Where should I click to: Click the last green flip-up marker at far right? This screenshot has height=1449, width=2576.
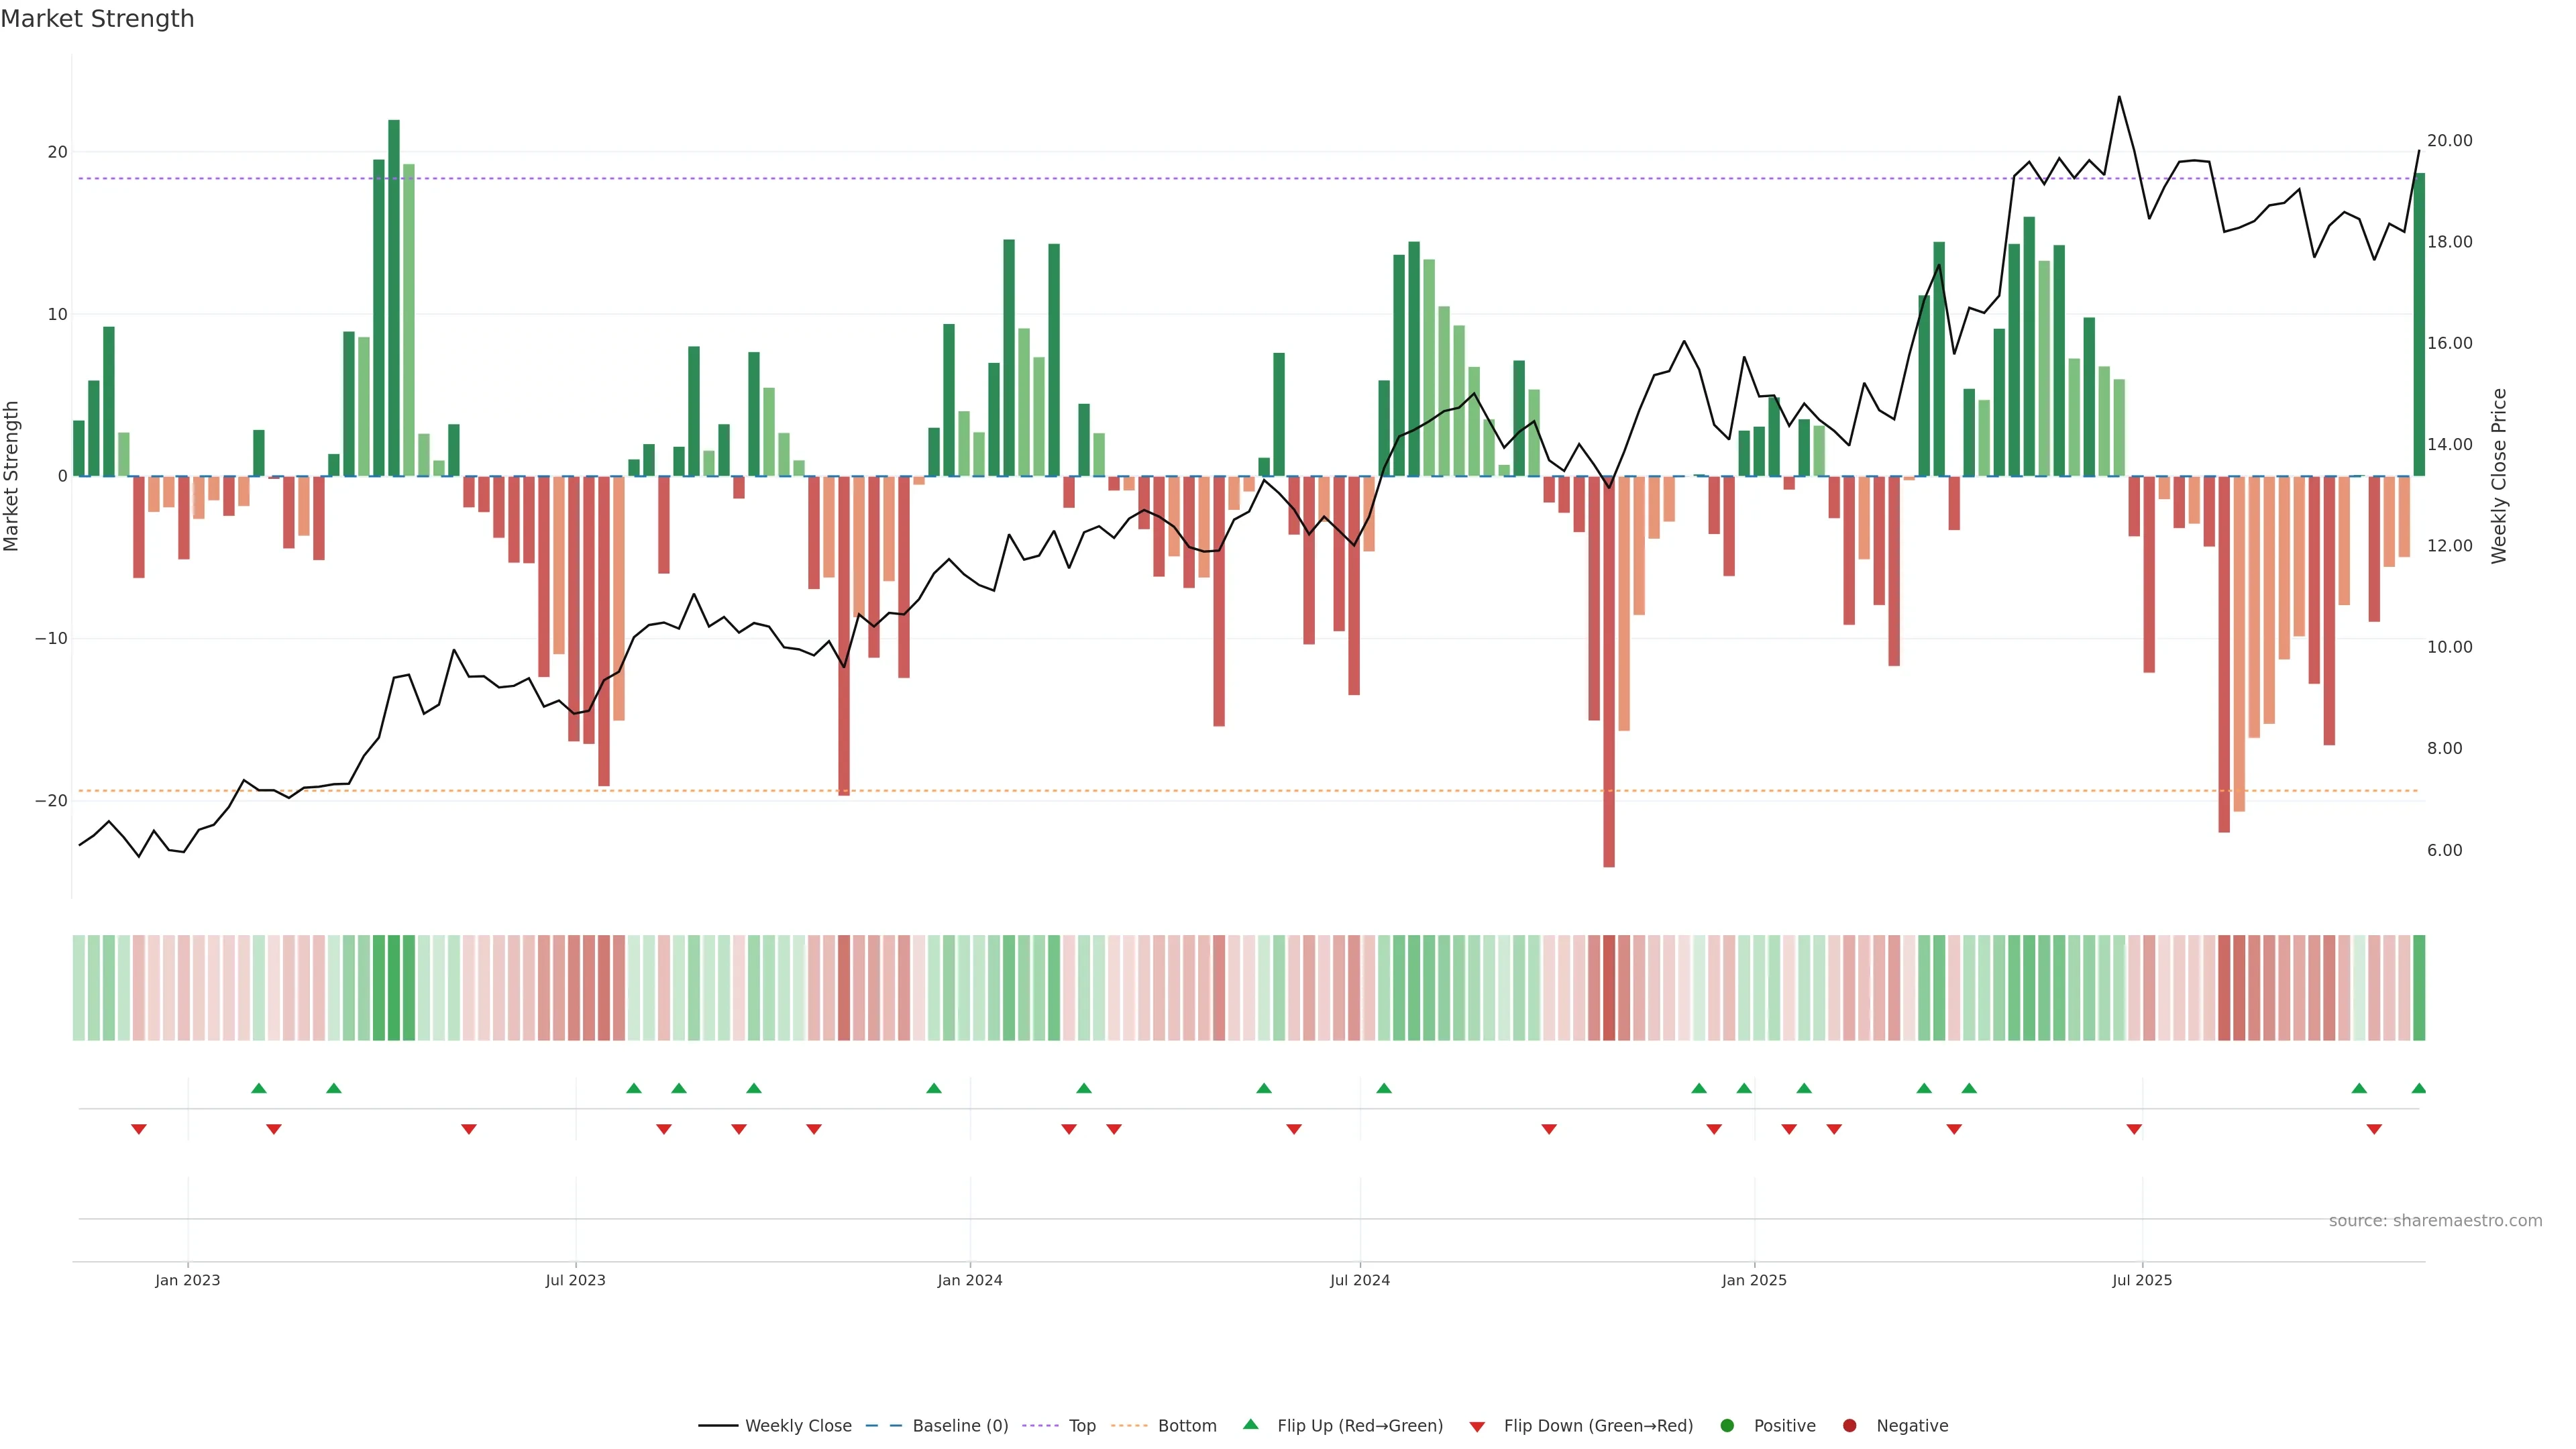point(2418,1088)
